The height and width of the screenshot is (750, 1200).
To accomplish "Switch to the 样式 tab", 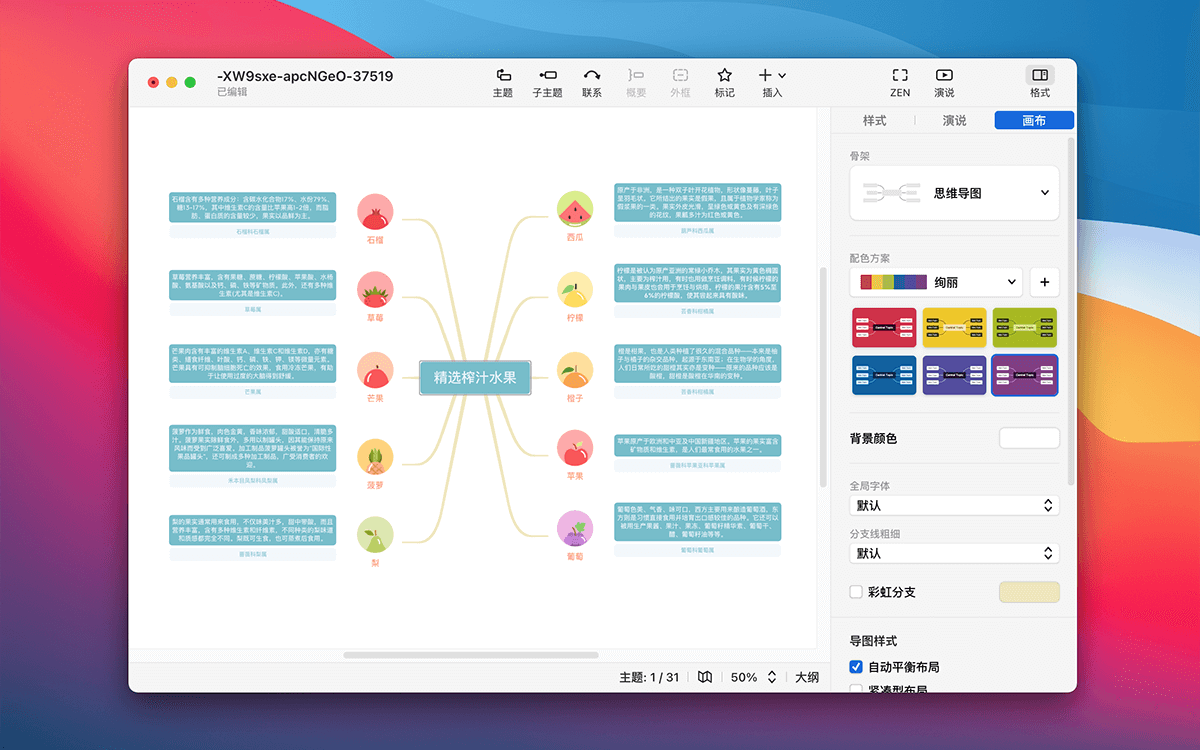I will point(874,120).
